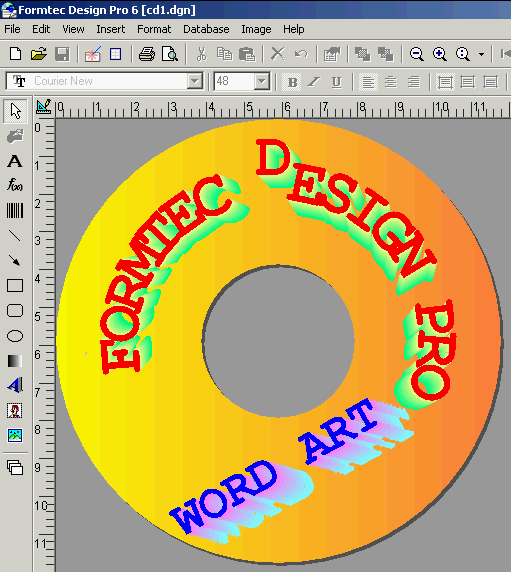Toggle Bold text formatting
Image resolution: width=511 pixels, height=572 pixels.
292,82
